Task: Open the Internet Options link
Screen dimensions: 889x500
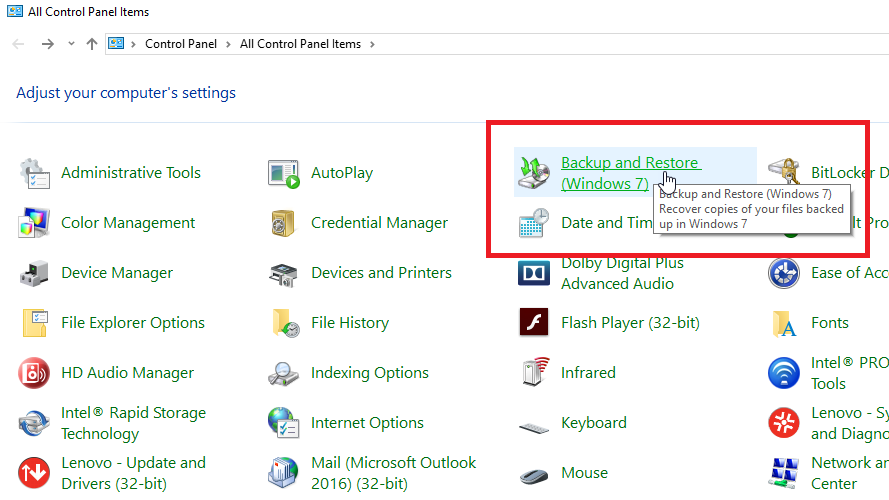Action: 367,423
